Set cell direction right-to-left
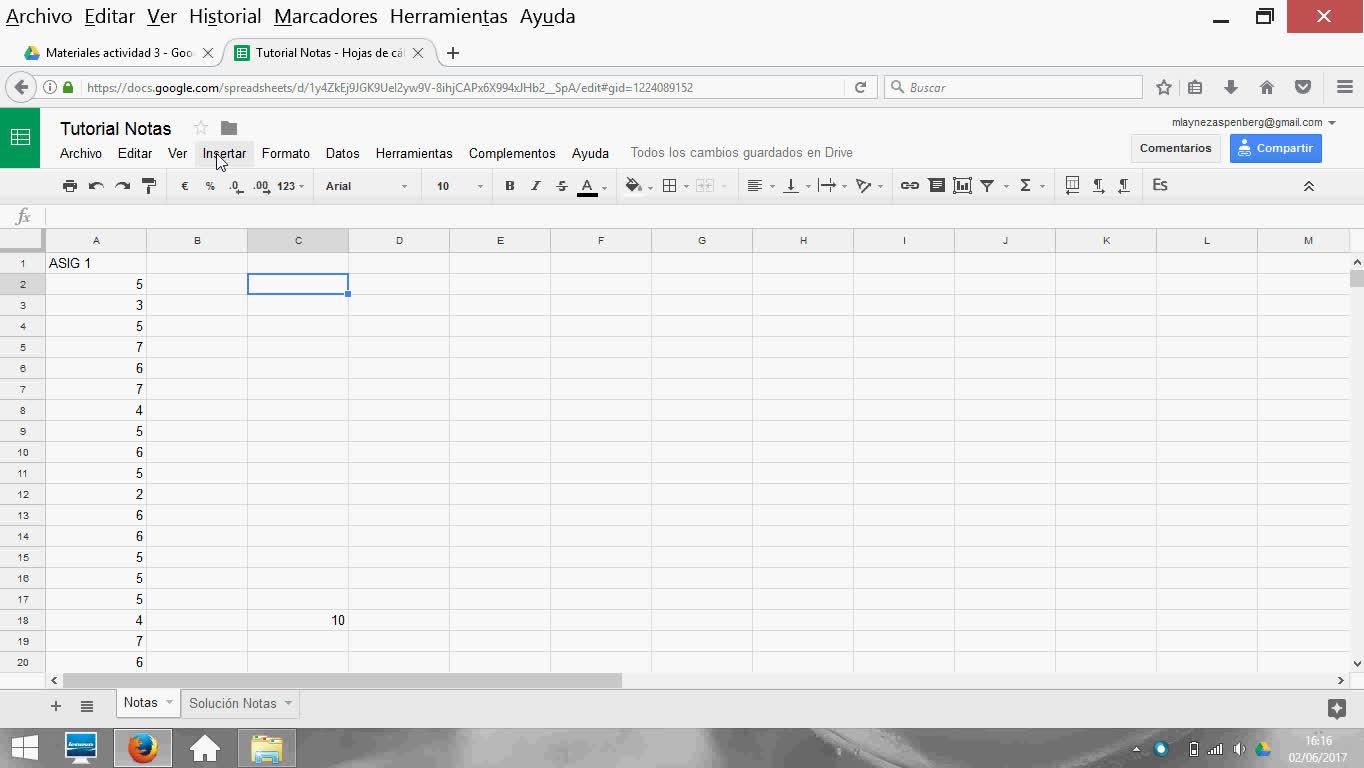The height and width of the screenshot is (768, 1364). point(1124,186)
